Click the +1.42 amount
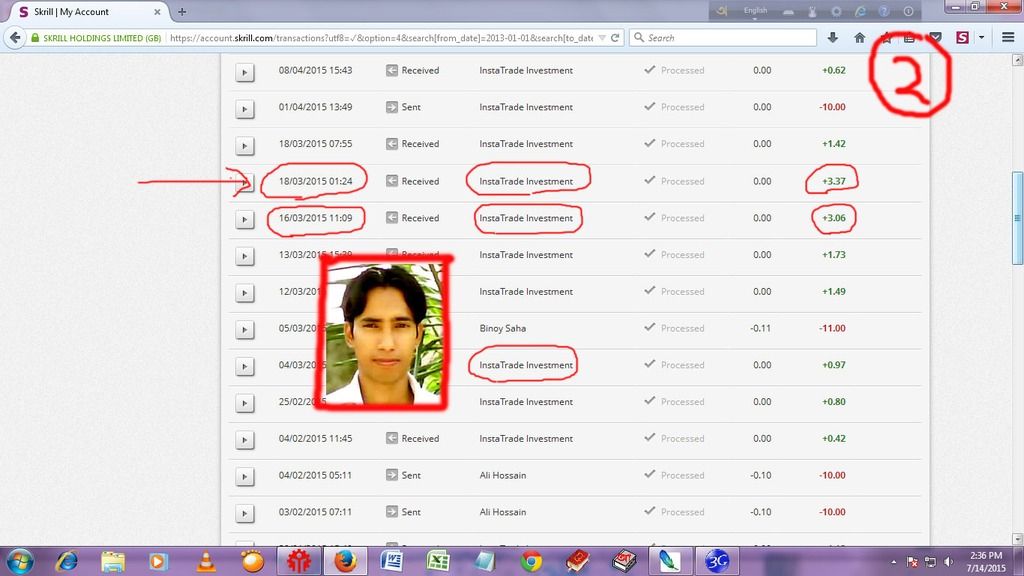 click(x=833, y=144)
